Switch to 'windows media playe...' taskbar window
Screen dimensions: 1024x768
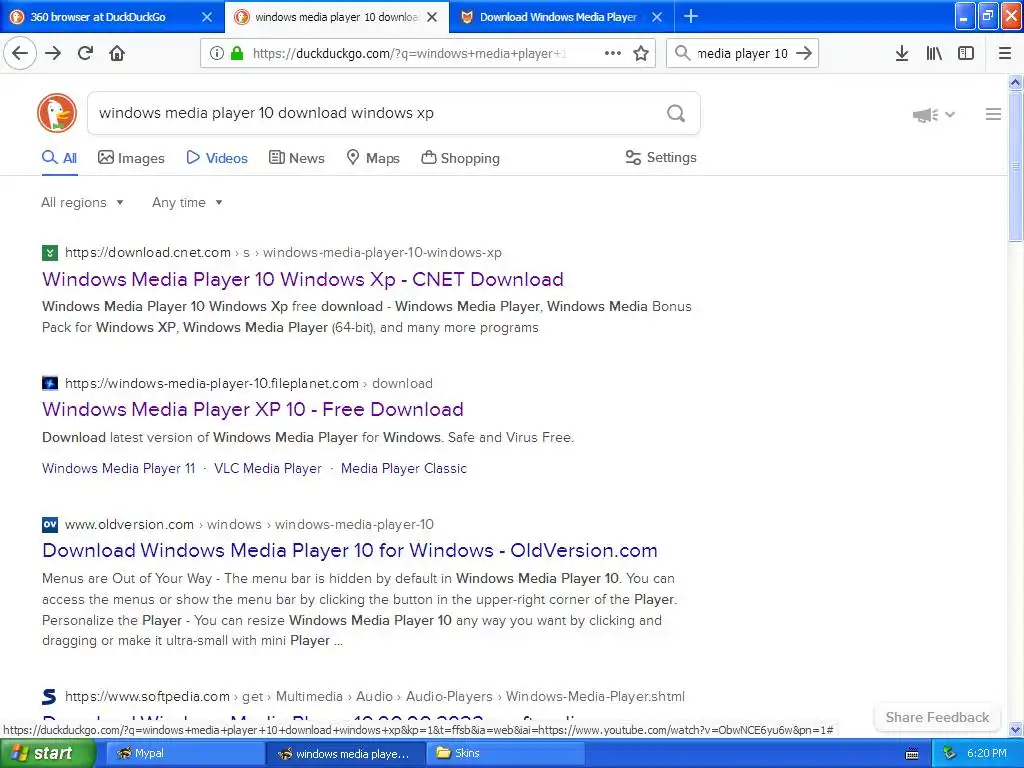coord(344,753)
